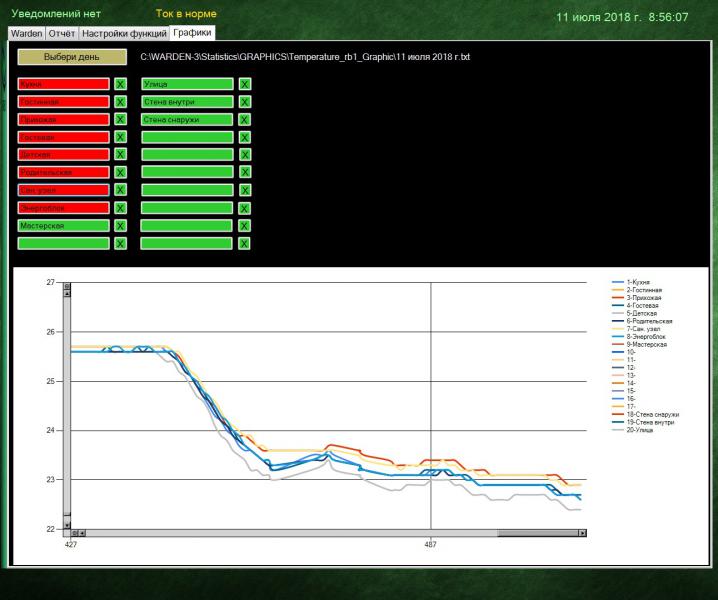Click the Ток в норме status label
Image resolution: width=718 pixels, height=600 pixels.
click(x=186, y=14)
